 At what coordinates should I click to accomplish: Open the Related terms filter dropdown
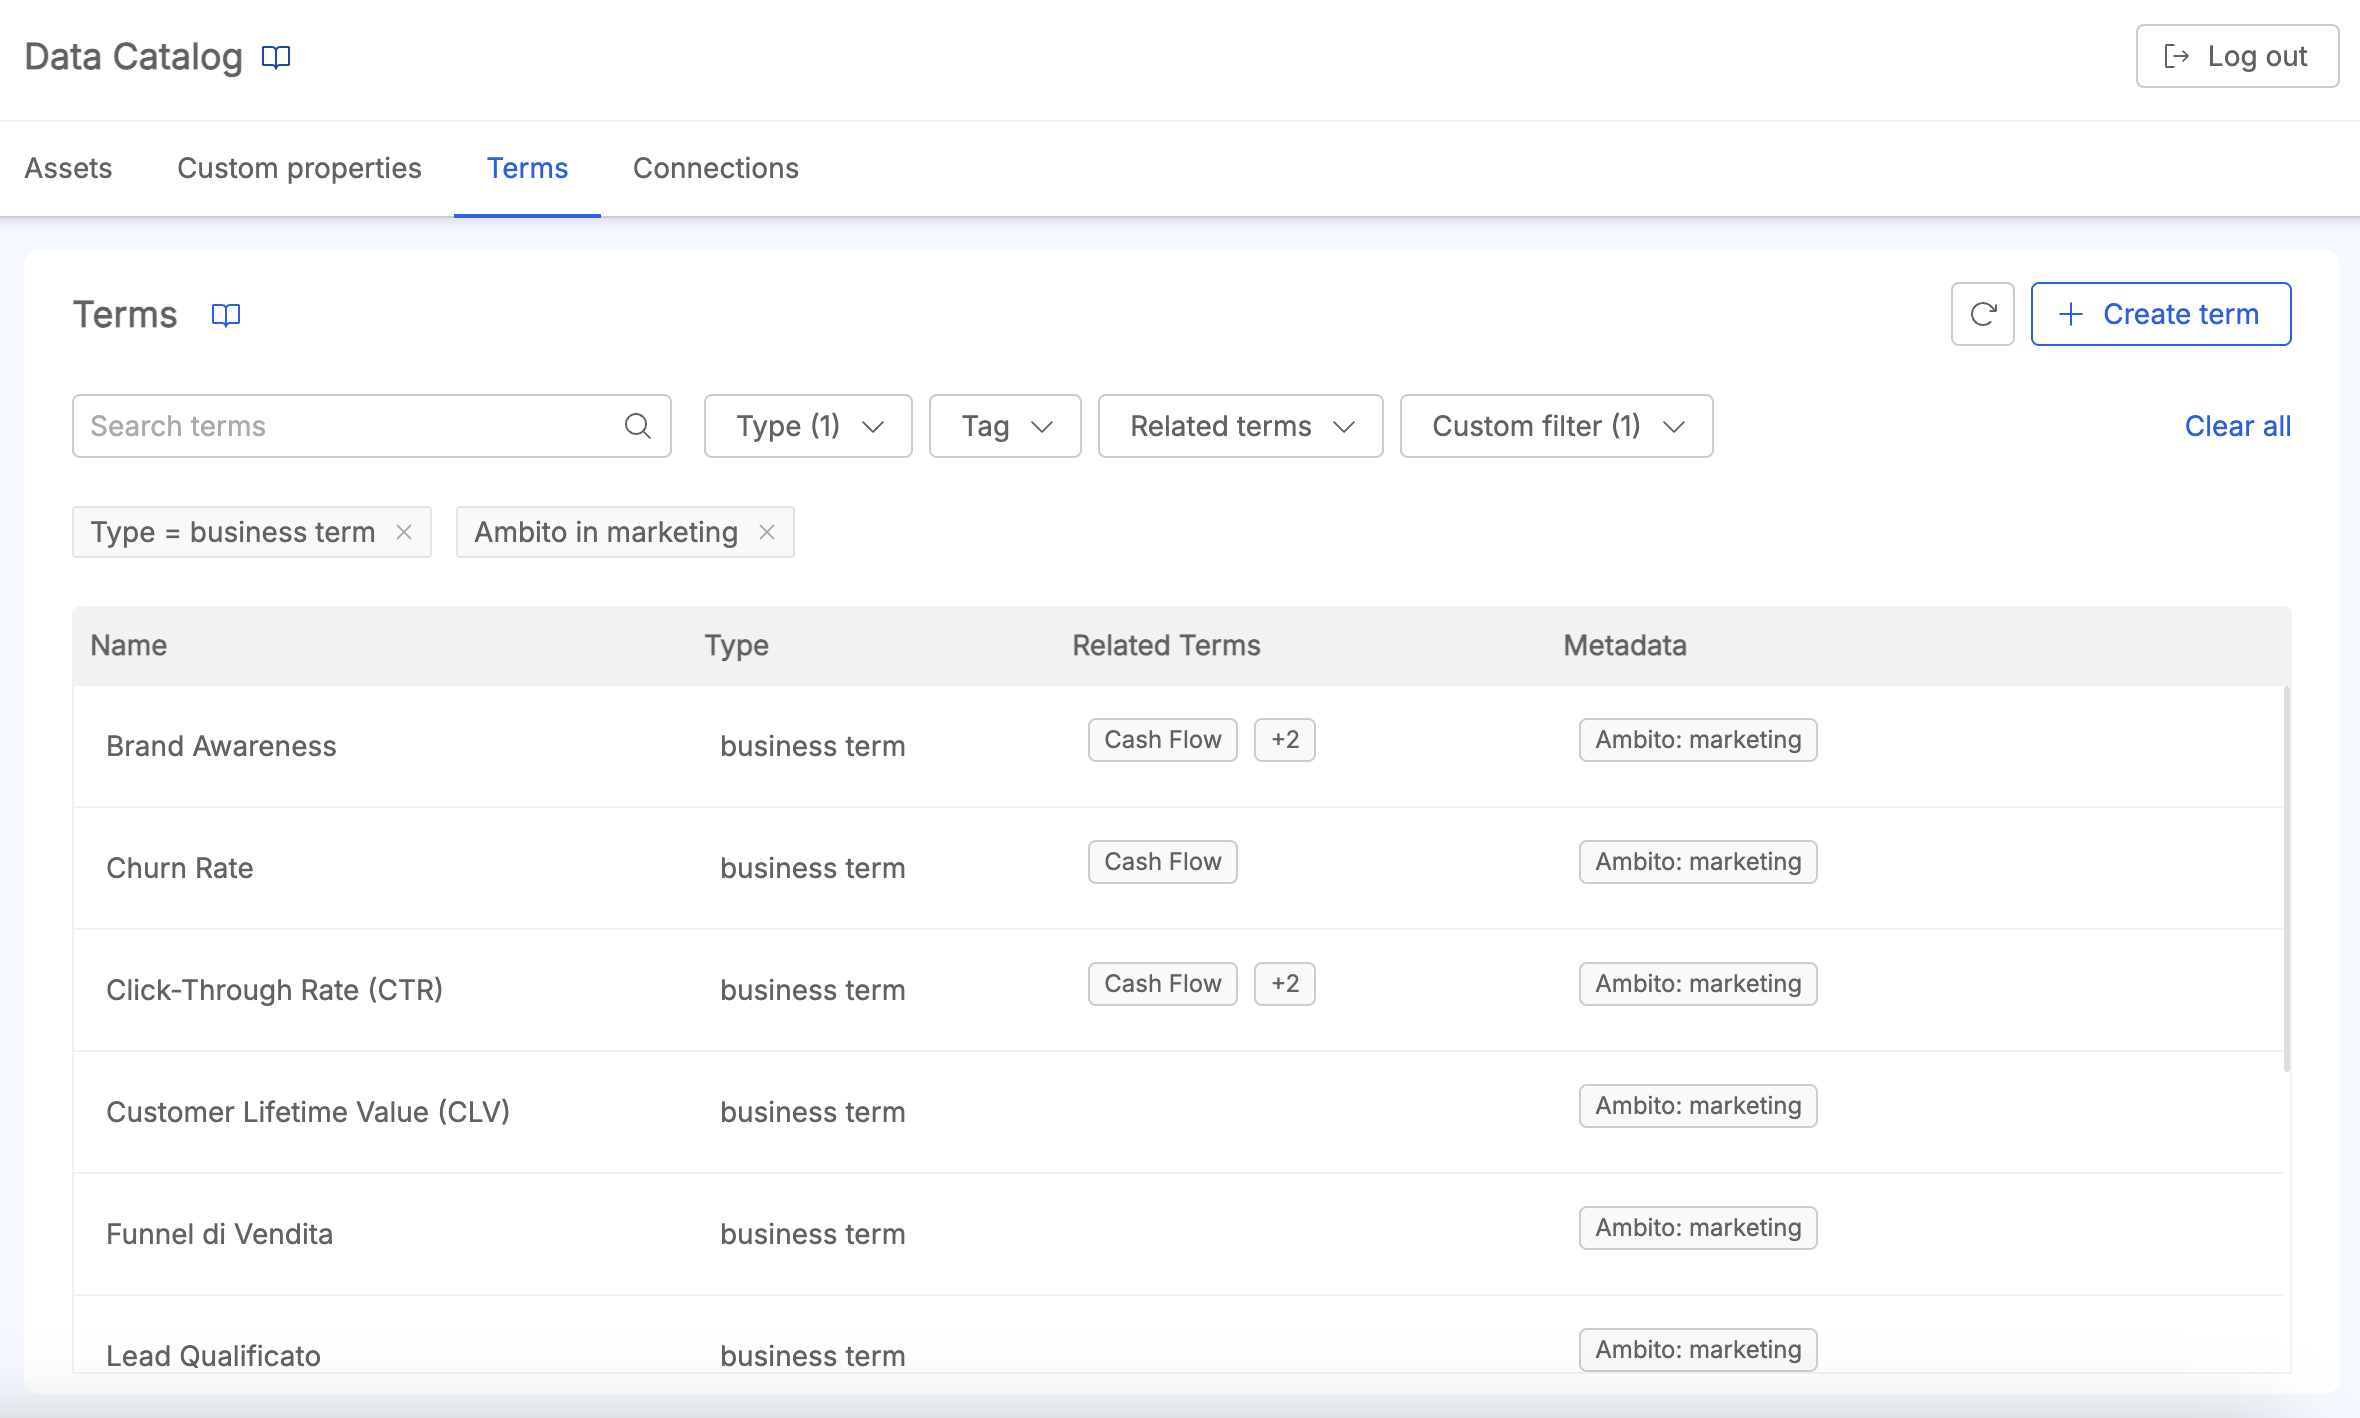tap(1240, 426)
